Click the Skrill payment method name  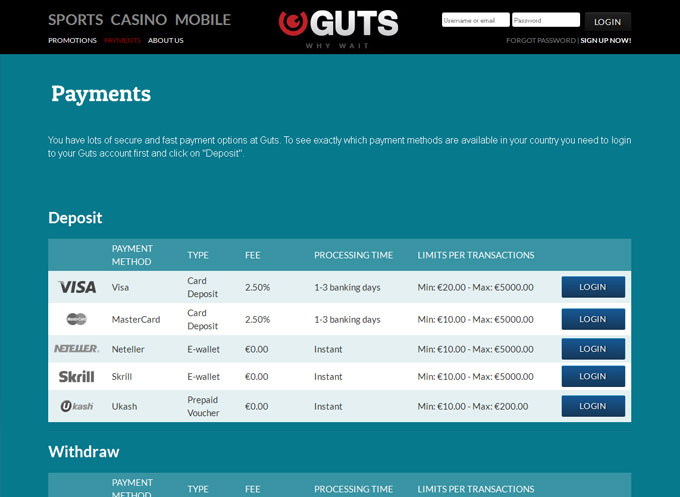point(121,377)
